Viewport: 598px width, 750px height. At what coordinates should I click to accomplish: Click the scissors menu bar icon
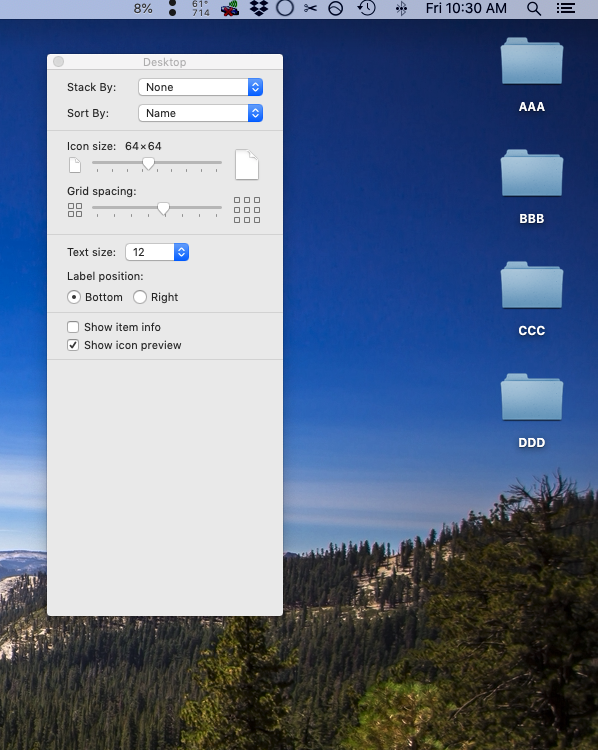coord(310,9)
